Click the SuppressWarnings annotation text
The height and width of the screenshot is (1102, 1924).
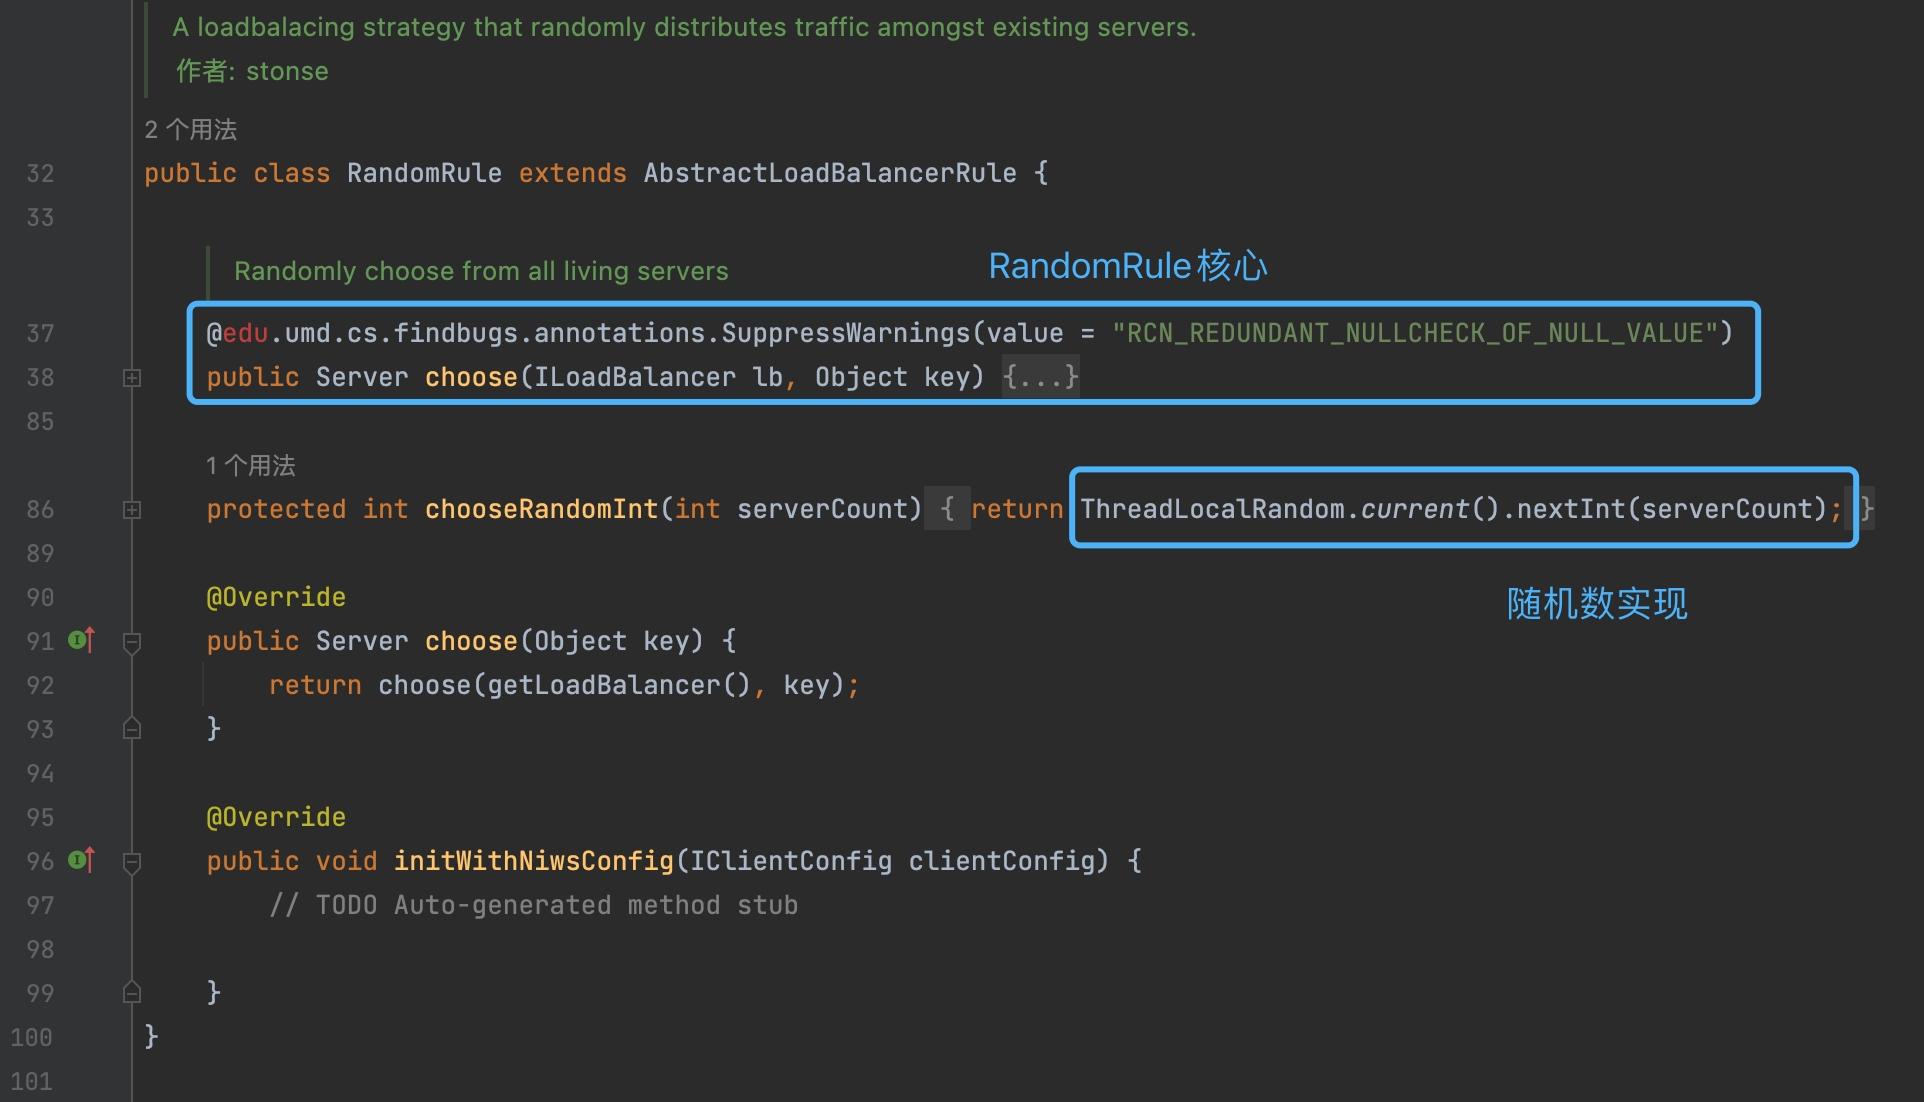(846, 333)
